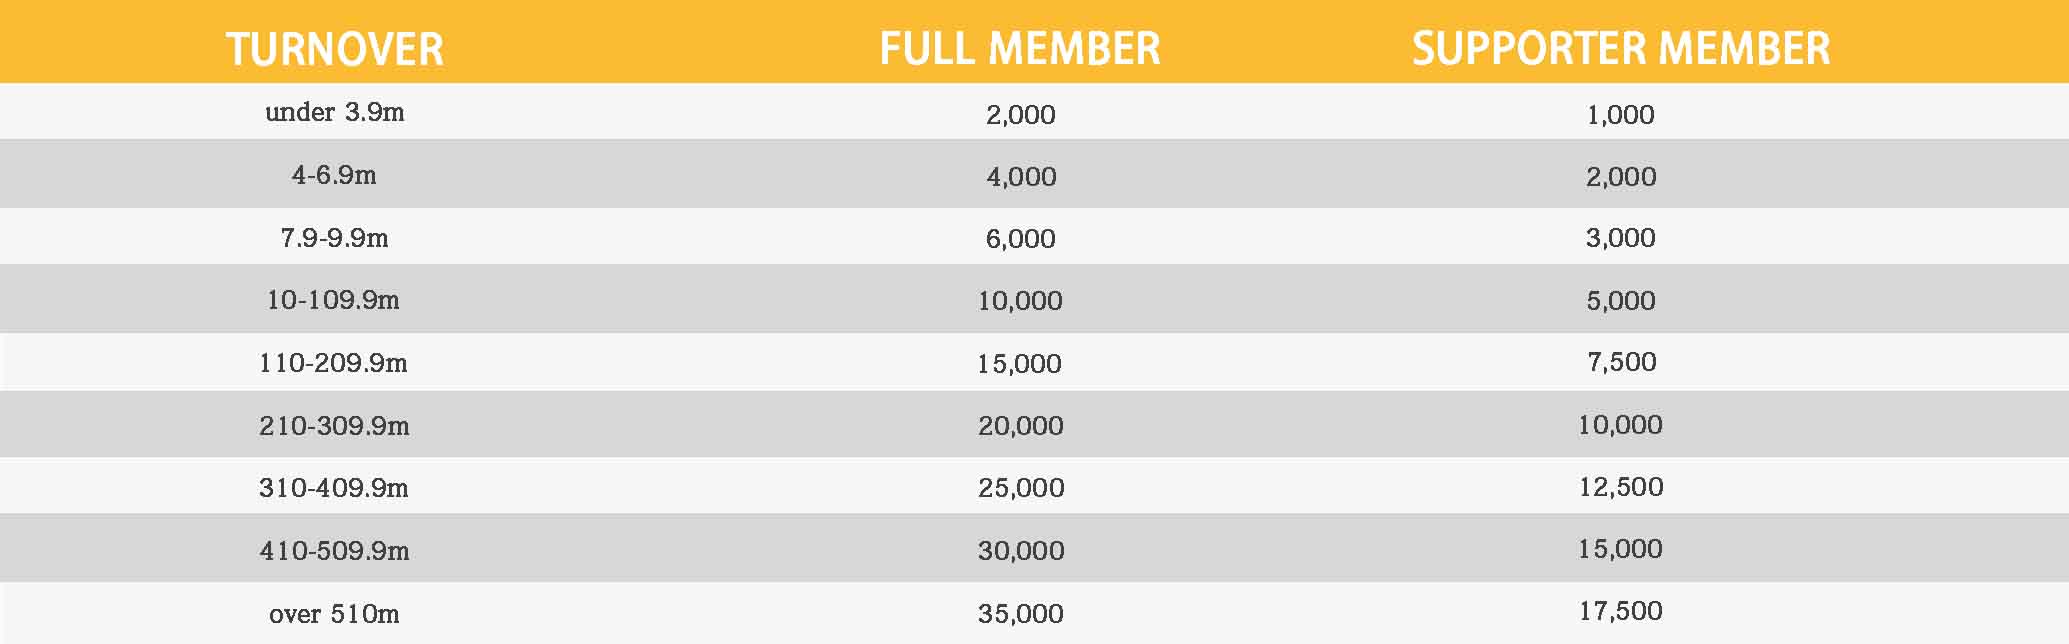Click the 35,000 full member fee
Image resolution: width=2069 pixels, height=644 pixels.
click(x=1021, y=614)
